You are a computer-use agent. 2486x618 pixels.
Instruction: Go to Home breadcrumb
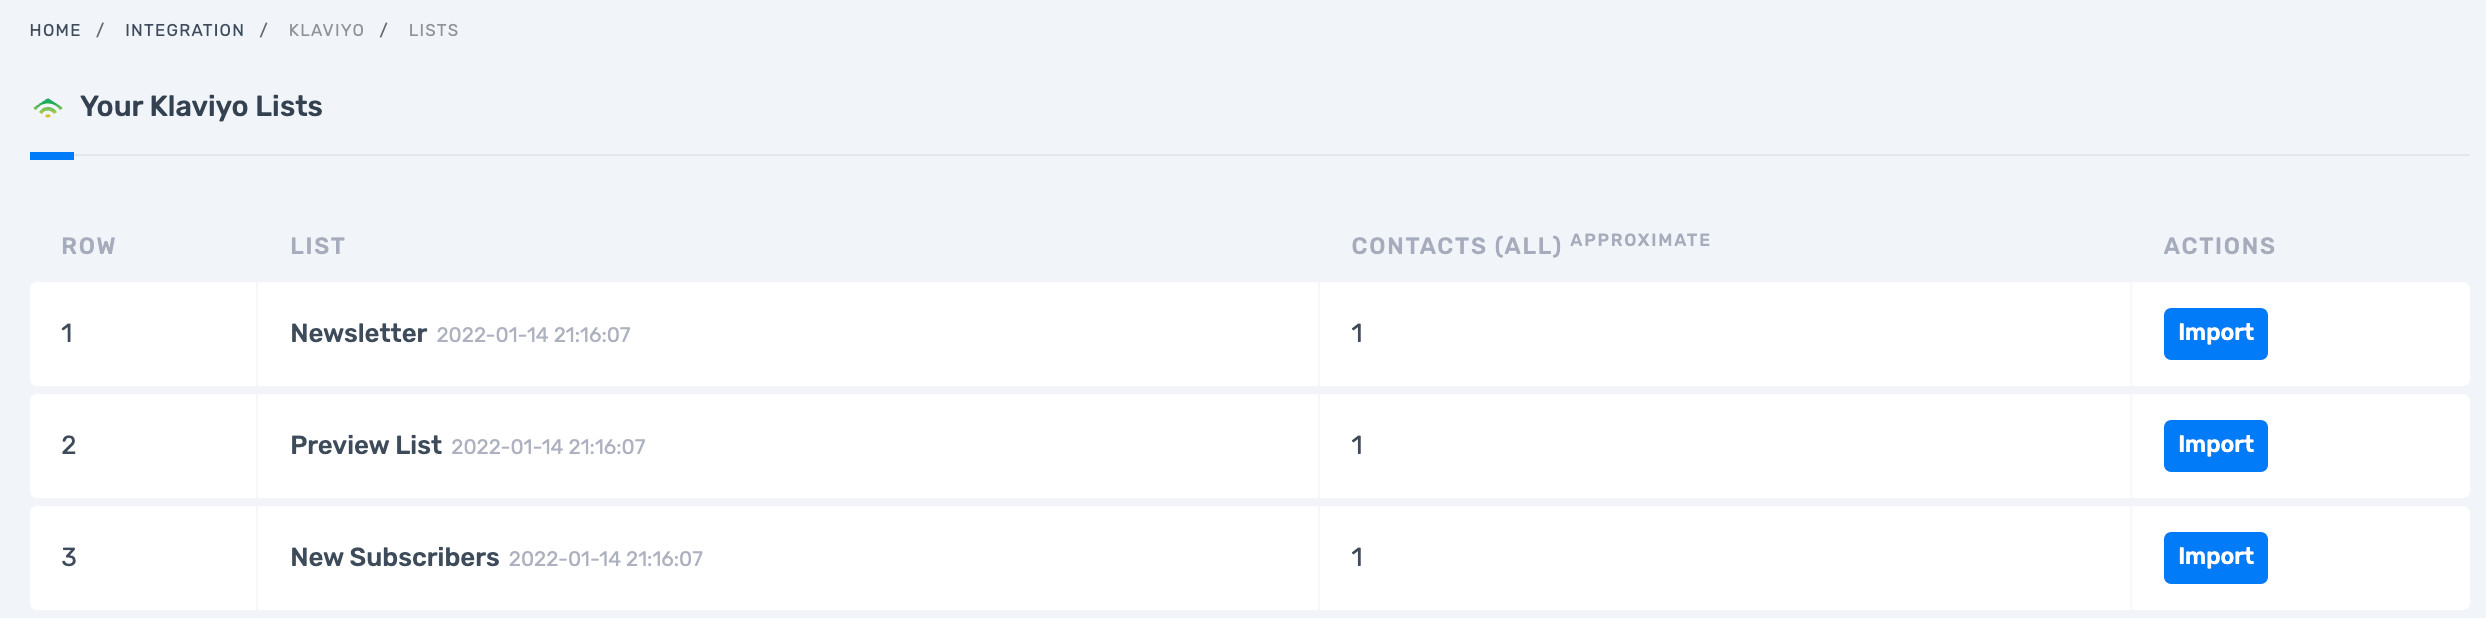point(55,30)
